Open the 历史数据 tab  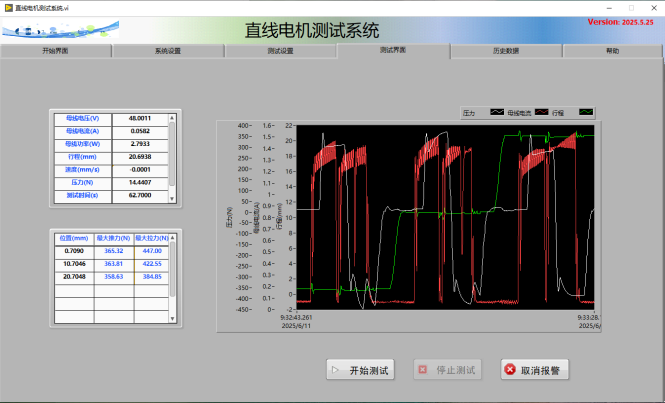tap(506, 50)
